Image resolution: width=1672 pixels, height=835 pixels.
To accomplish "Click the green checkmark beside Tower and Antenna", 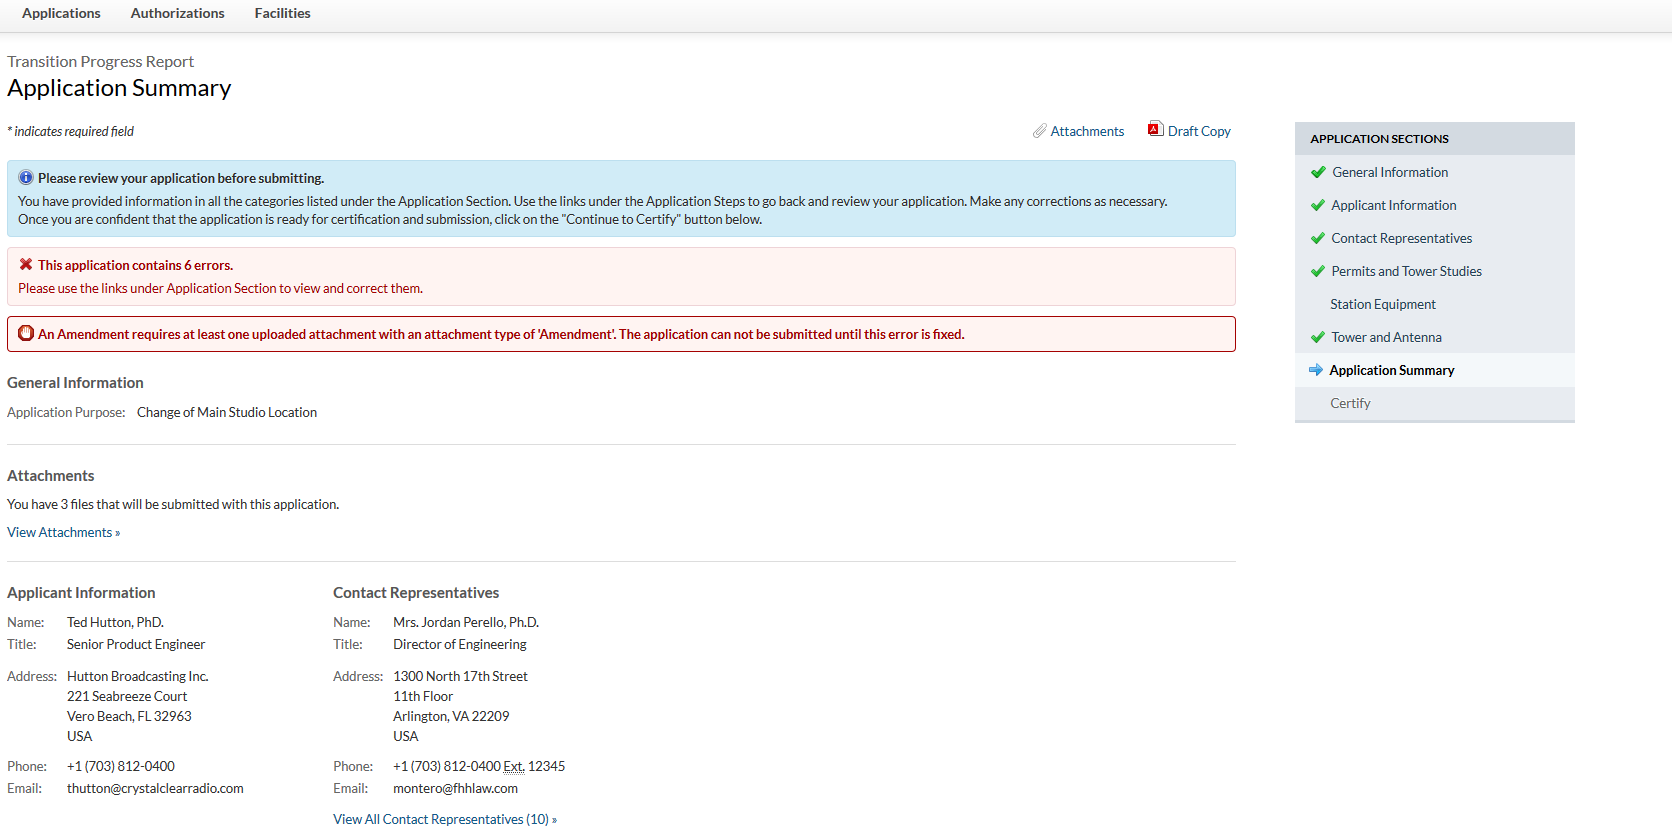I will click(1318, 337).
